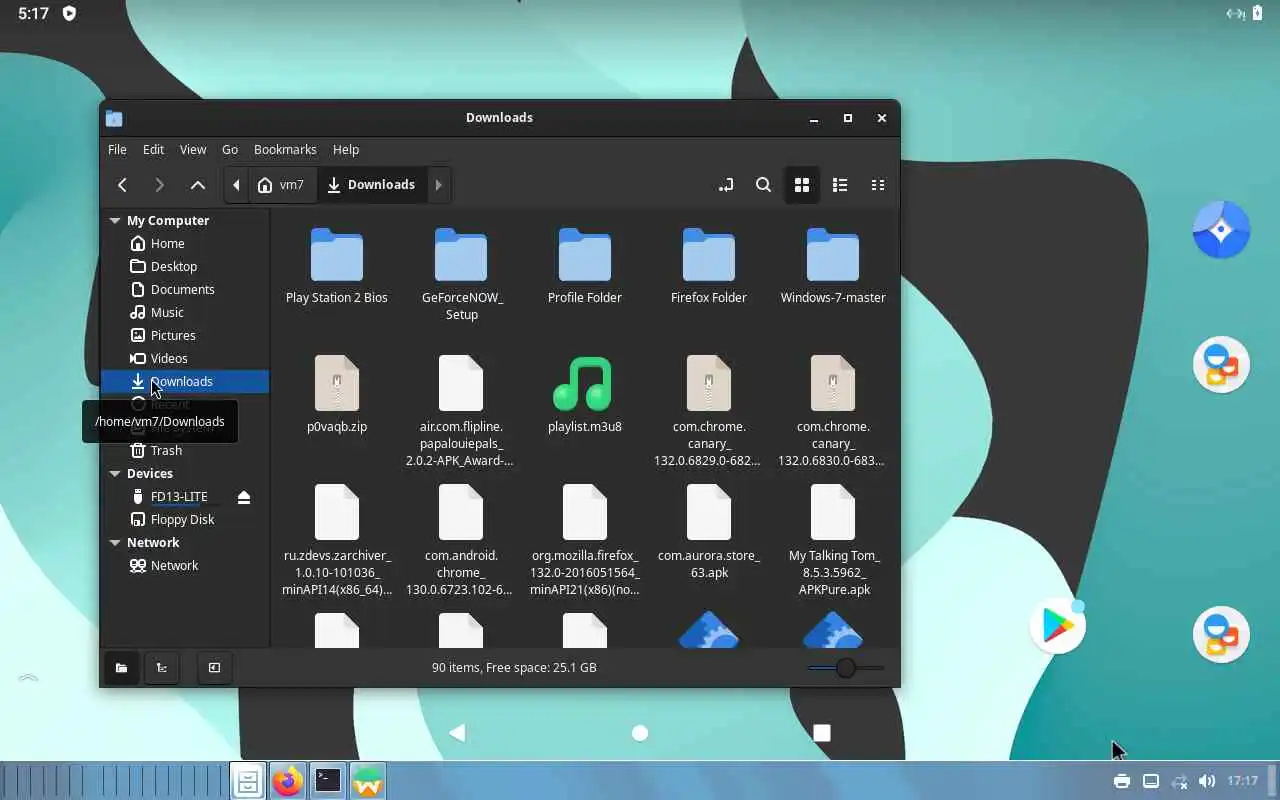Switch to icon grid view
The height and width of the screenshot is (800, 1280).
point(801,185)
